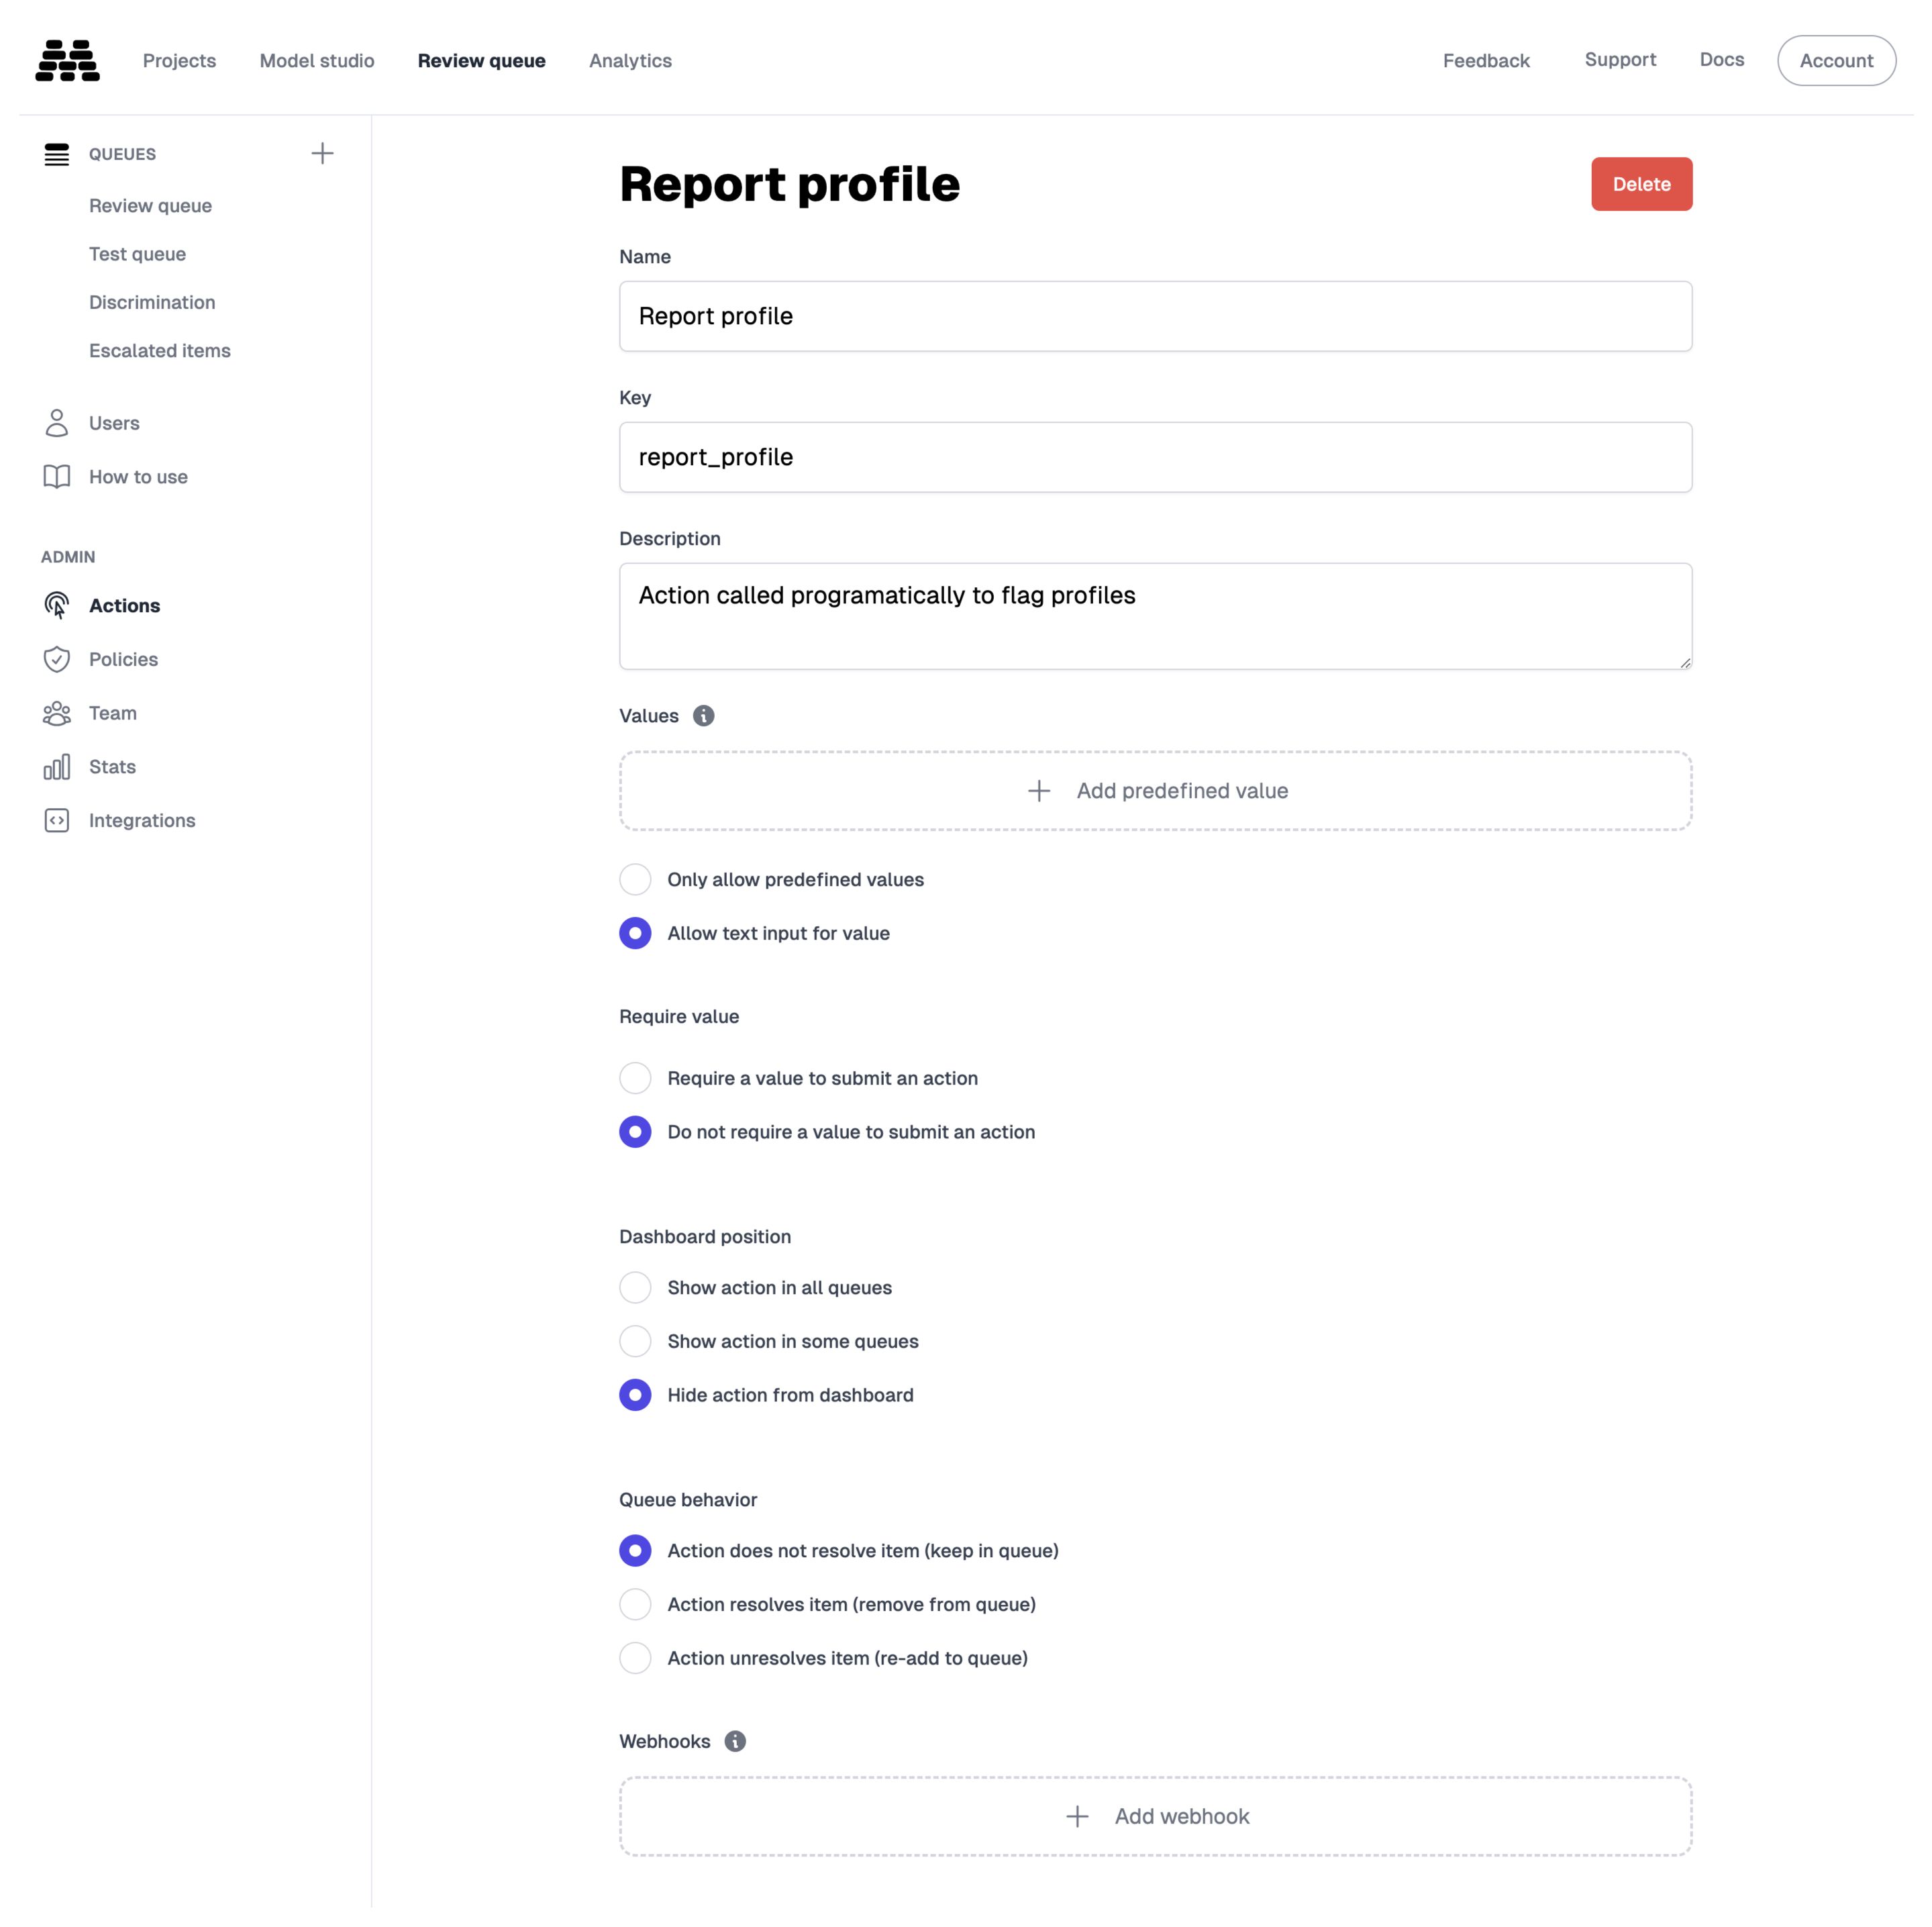This screenshot has height=1927, width=1932.
Task: Open the Model studio tab
Action: pyautogui.click(x=317, y=61)
